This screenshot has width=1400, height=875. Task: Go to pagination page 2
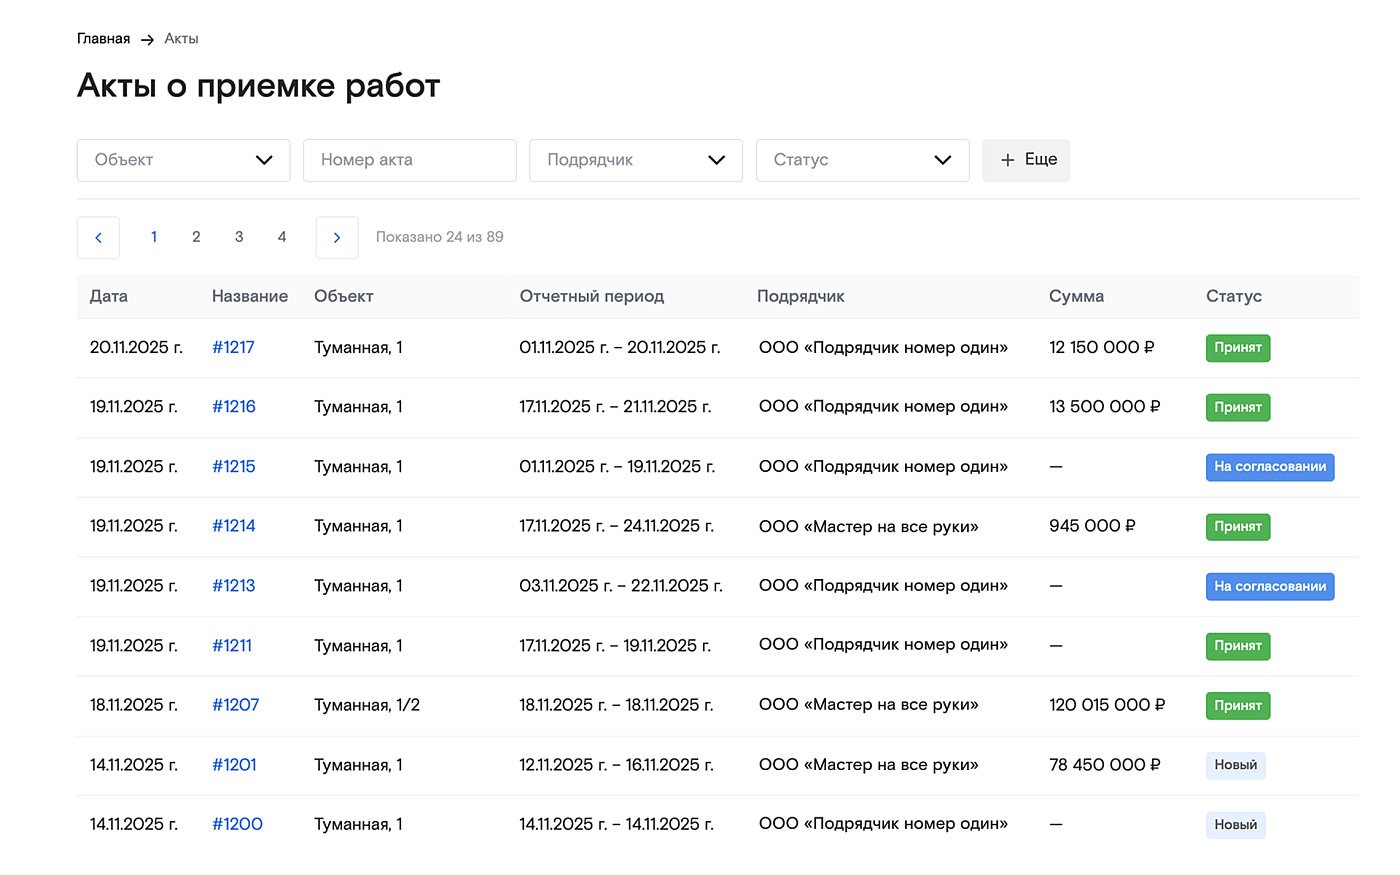[196, 237]
